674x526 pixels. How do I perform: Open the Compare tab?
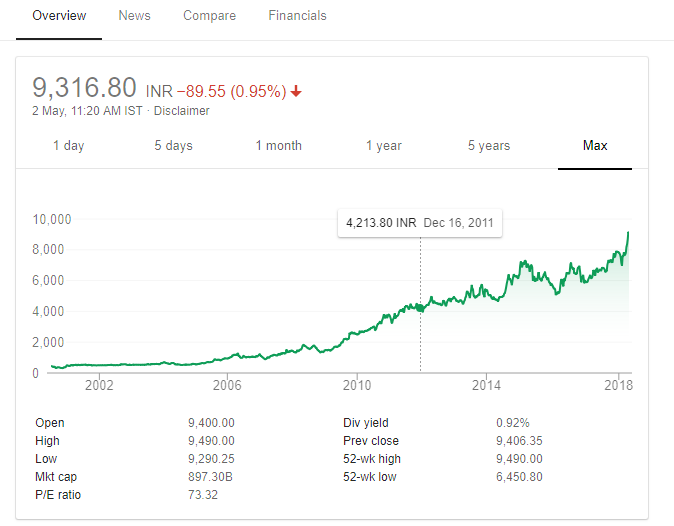click(x=209, y=16)
